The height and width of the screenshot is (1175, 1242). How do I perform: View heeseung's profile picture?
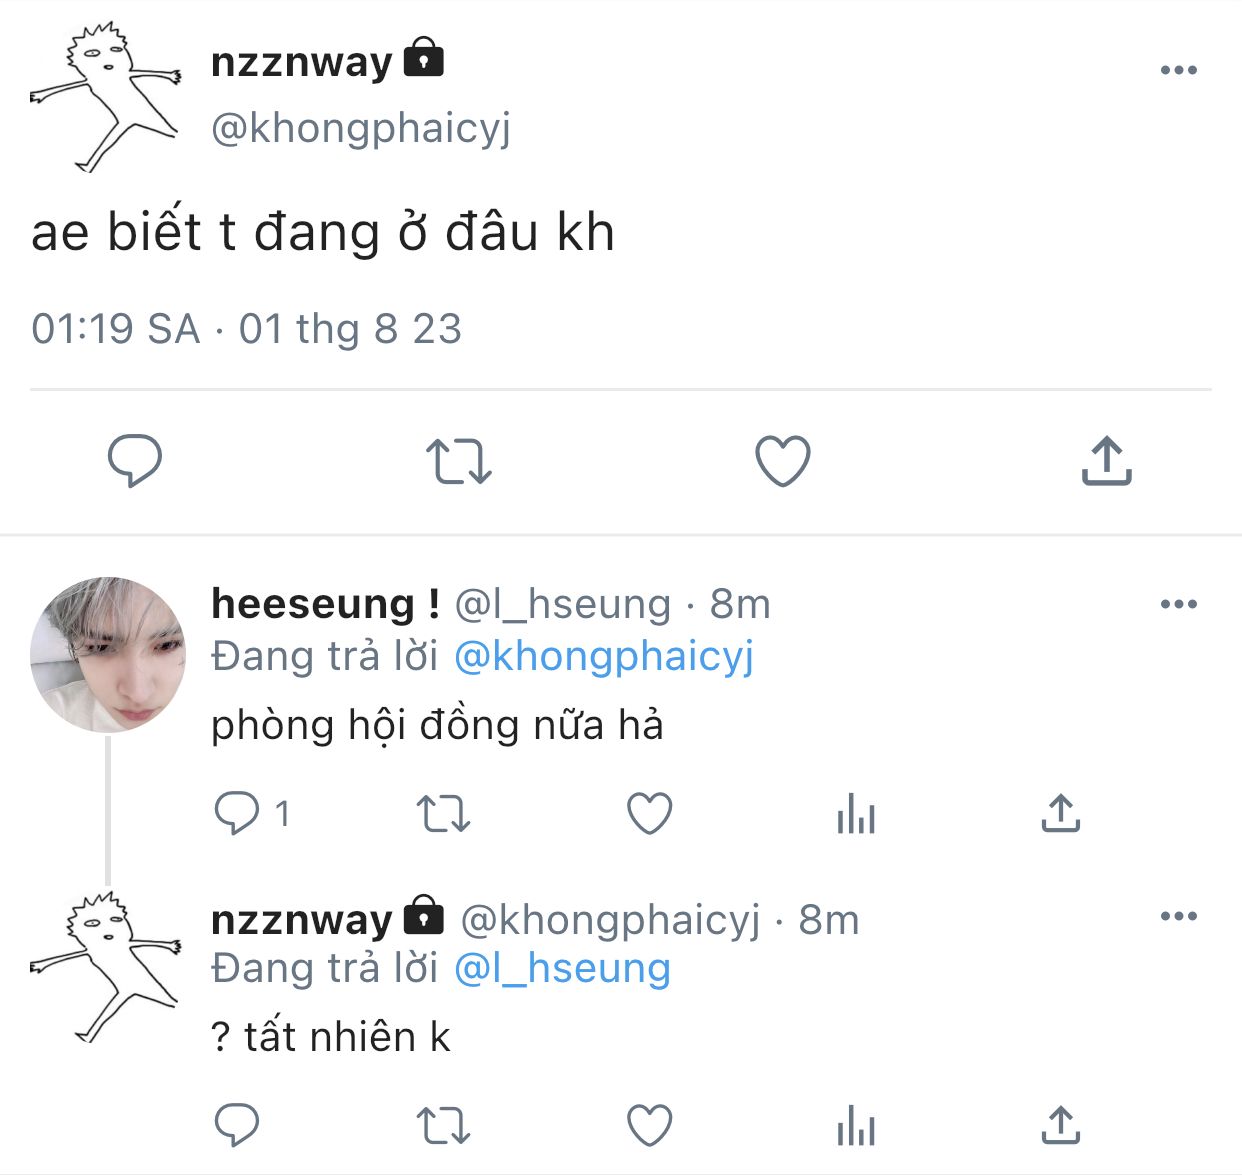[x=108, y=655]
